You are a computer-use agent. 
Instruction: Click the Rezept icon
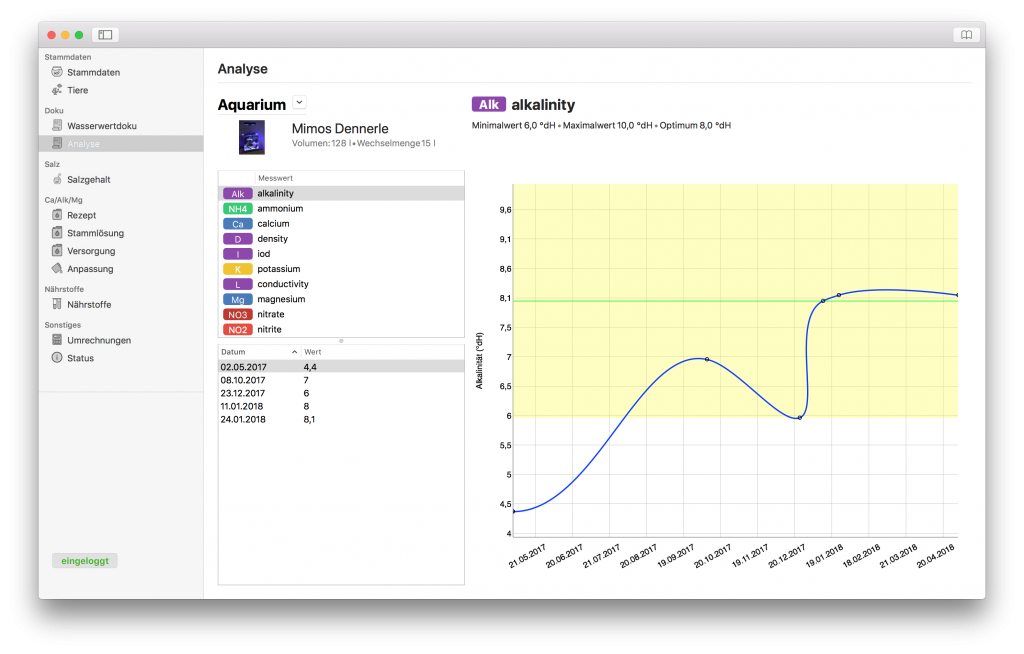coord(57,214)
